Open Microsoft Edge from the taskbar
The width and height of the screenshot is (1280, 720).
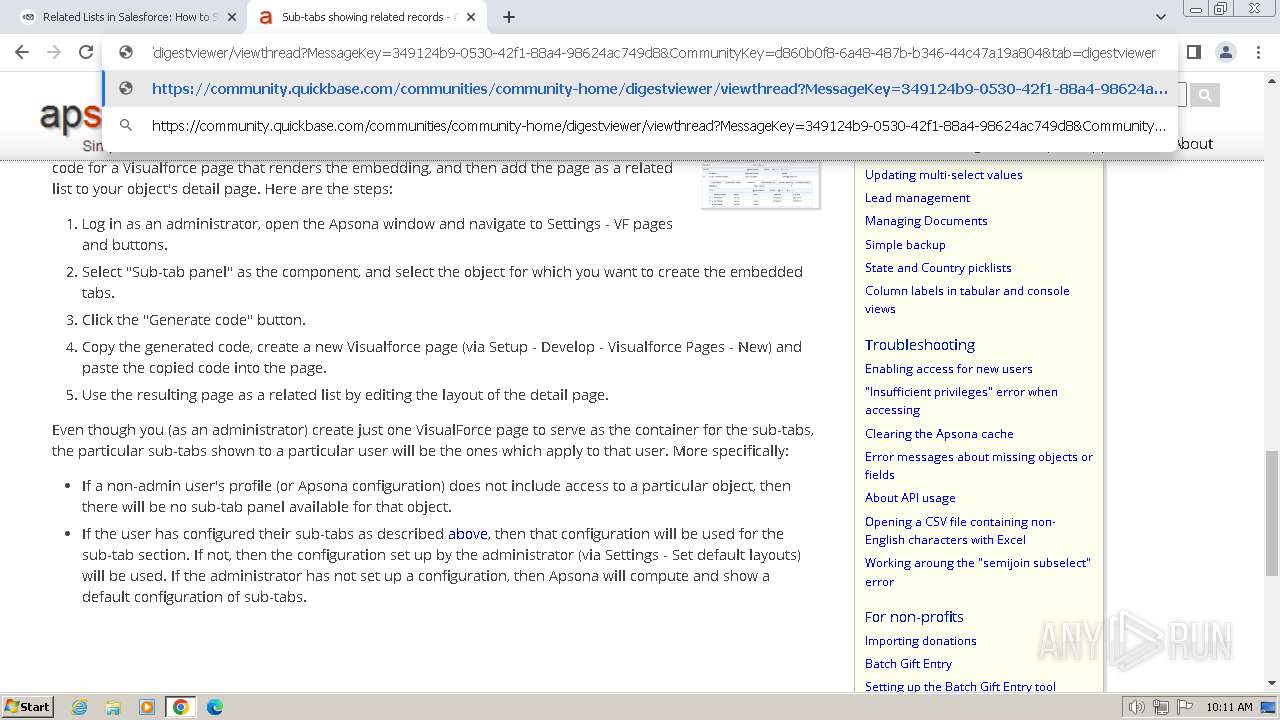tap(215, 707)
